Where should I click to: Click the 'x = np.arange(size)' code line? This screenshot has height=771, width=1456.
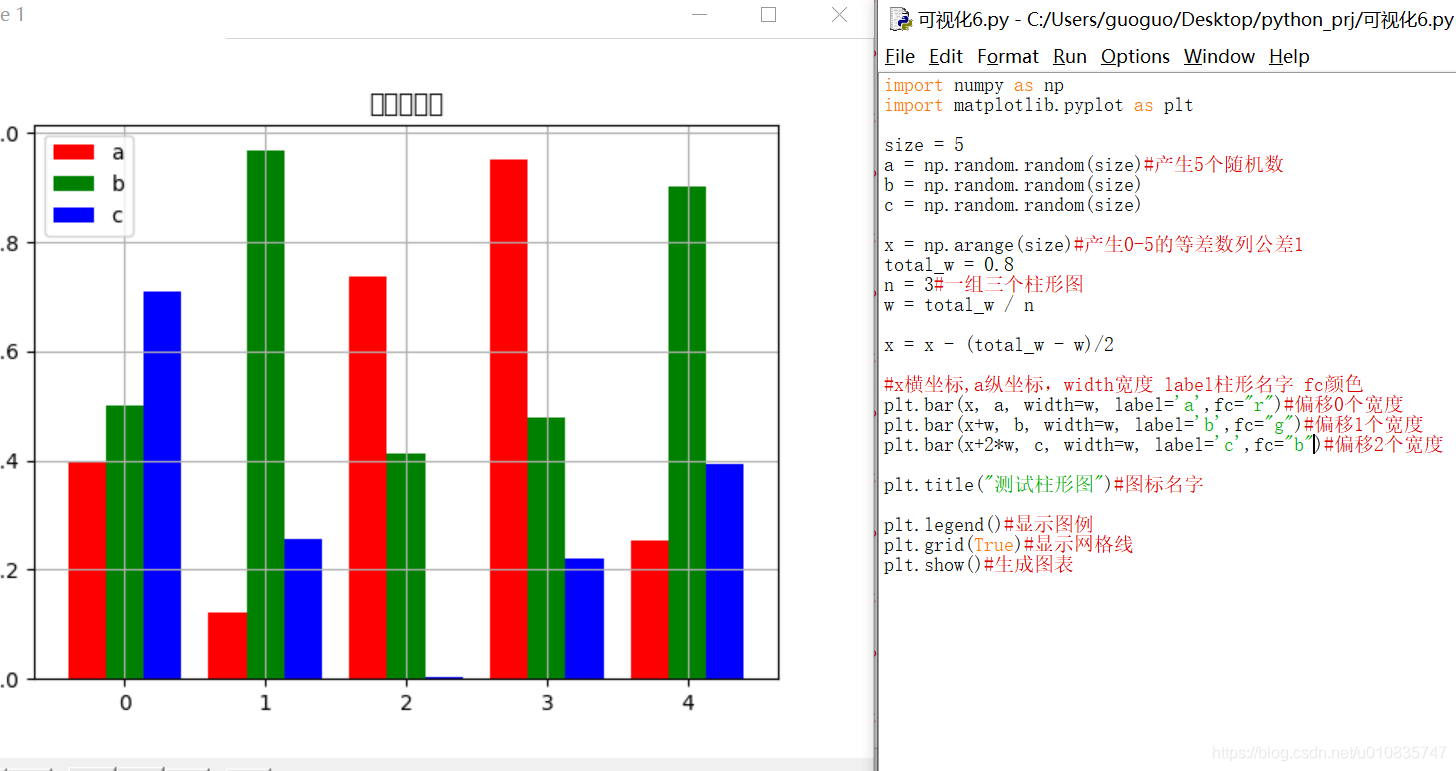click(x=1094, y=245)
